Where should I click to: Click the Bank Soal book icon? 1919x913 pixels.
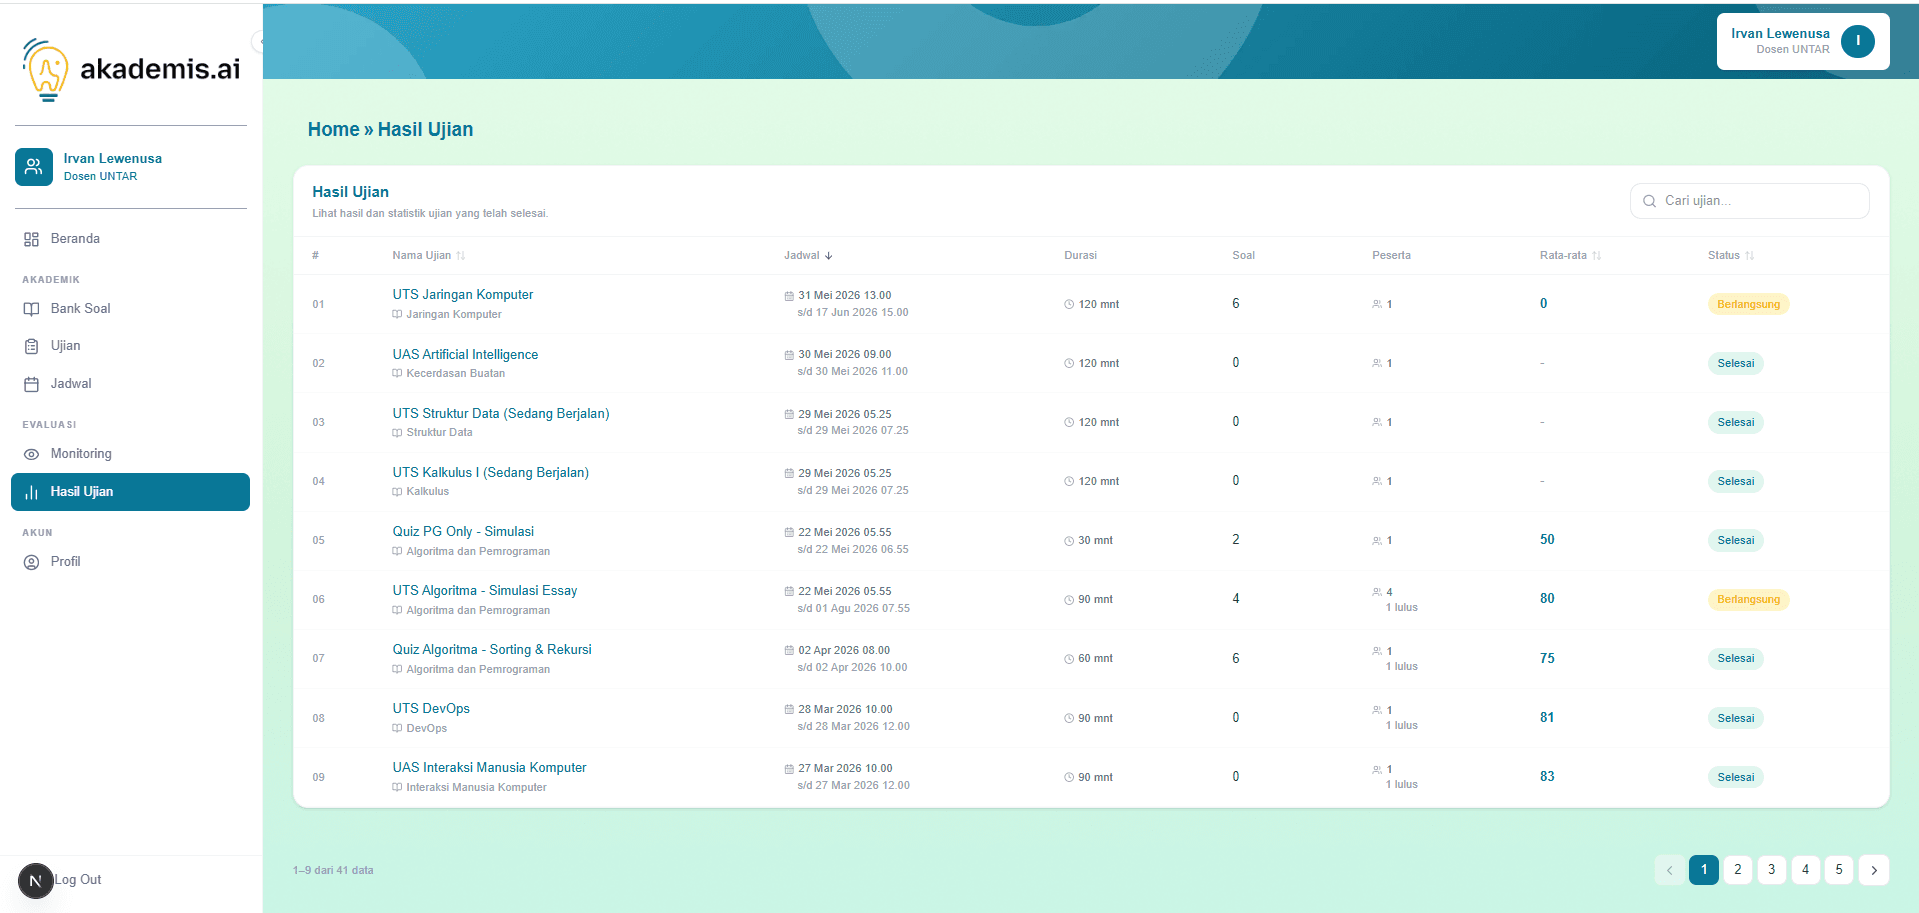31,309
